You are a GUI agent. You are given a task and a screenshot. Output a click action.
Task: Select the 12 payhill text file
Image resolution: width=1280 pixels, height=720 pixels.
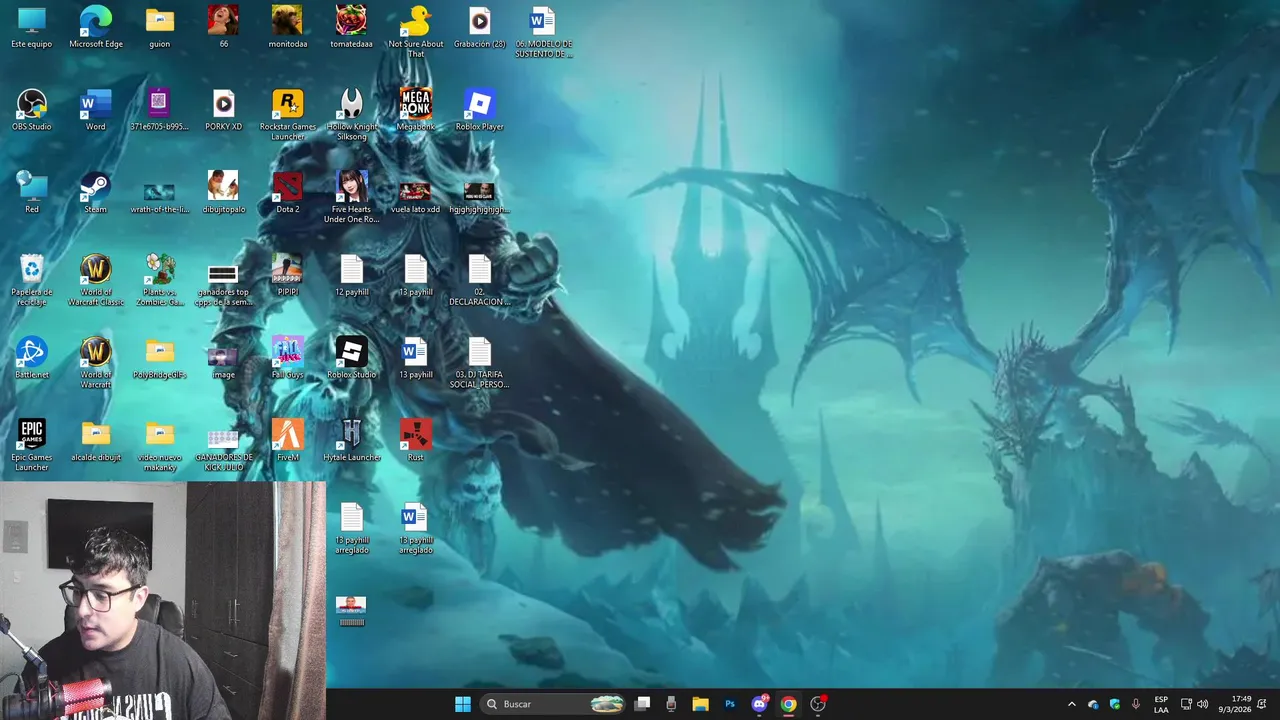[x=351, y=276]
